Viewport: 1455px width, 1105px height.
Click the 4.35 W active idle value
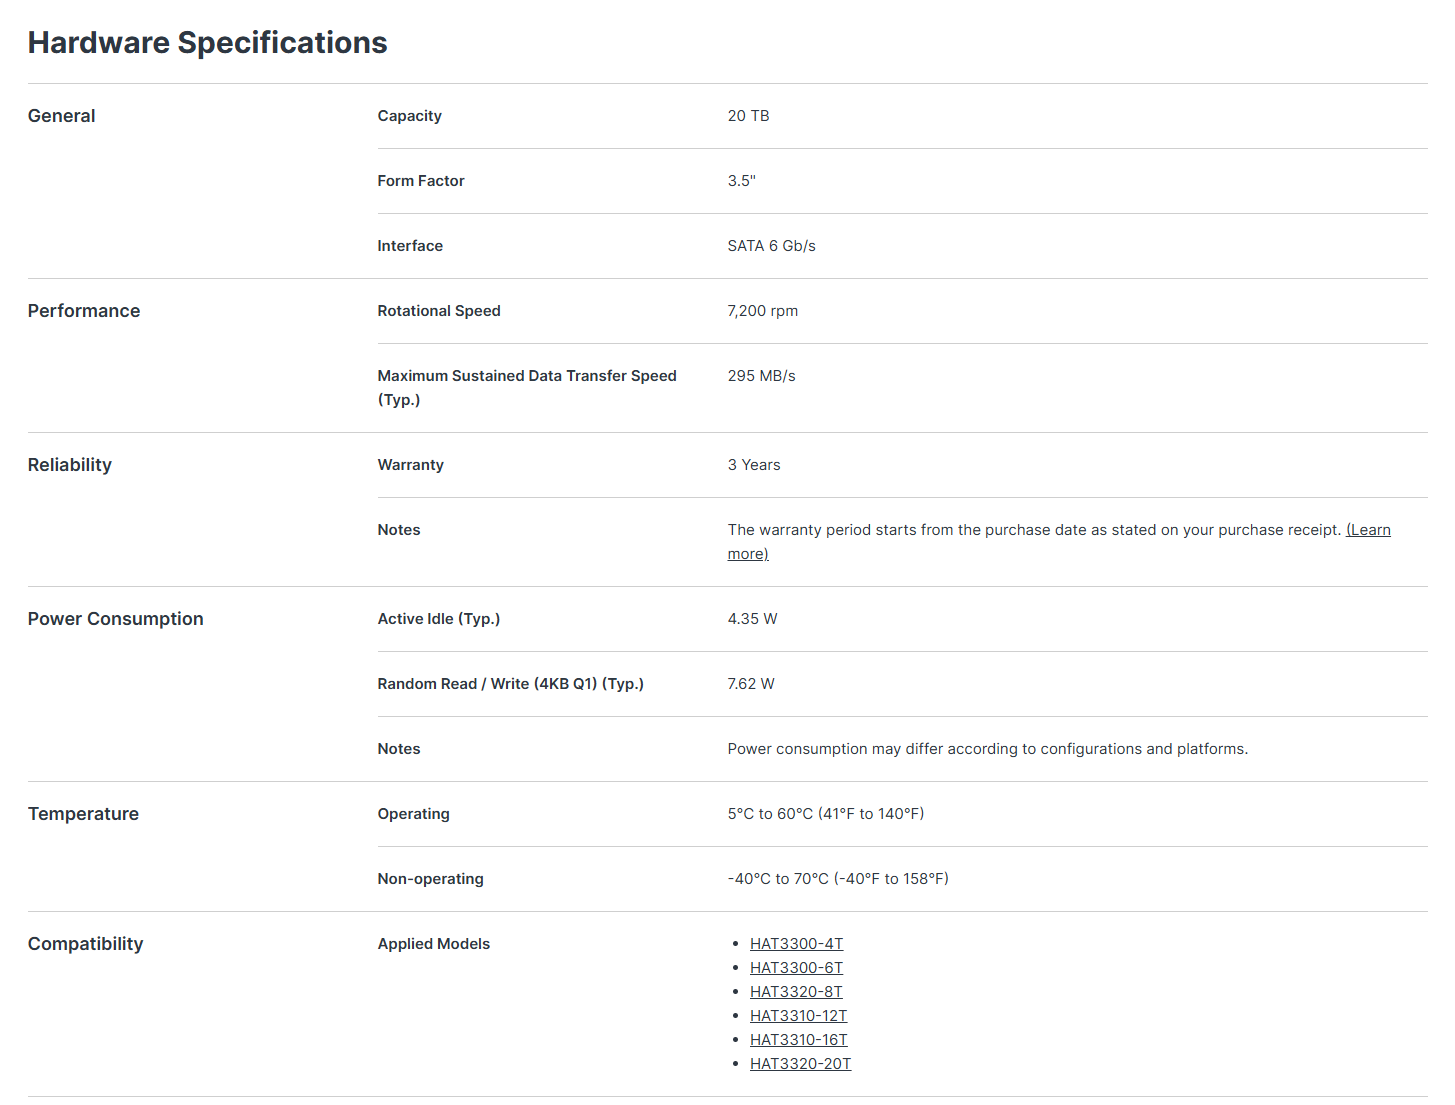coord(752,619)
